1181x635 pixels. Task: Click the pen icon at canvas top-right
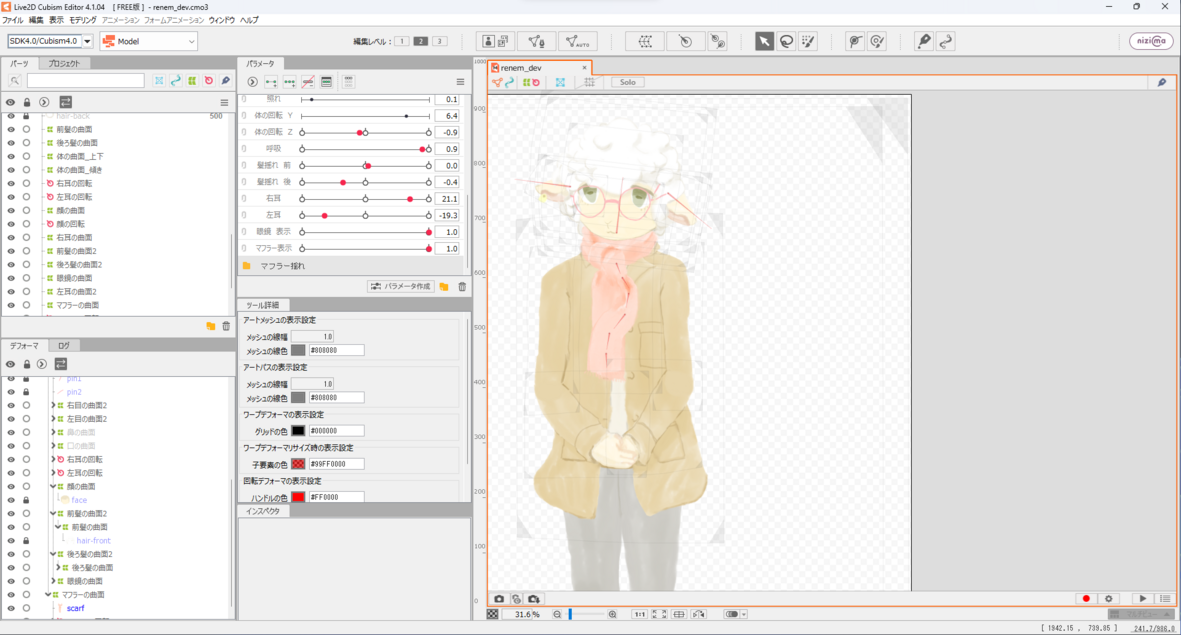[1161, 82]
